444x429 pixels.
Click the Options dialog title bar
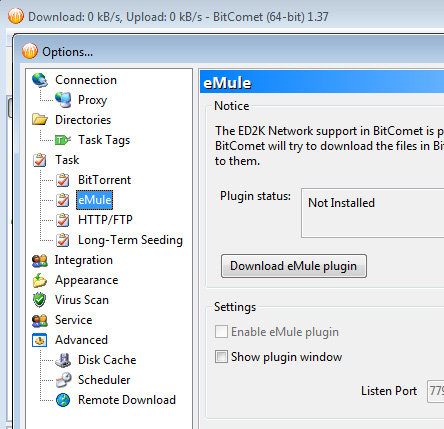click(x=230, y=51)
